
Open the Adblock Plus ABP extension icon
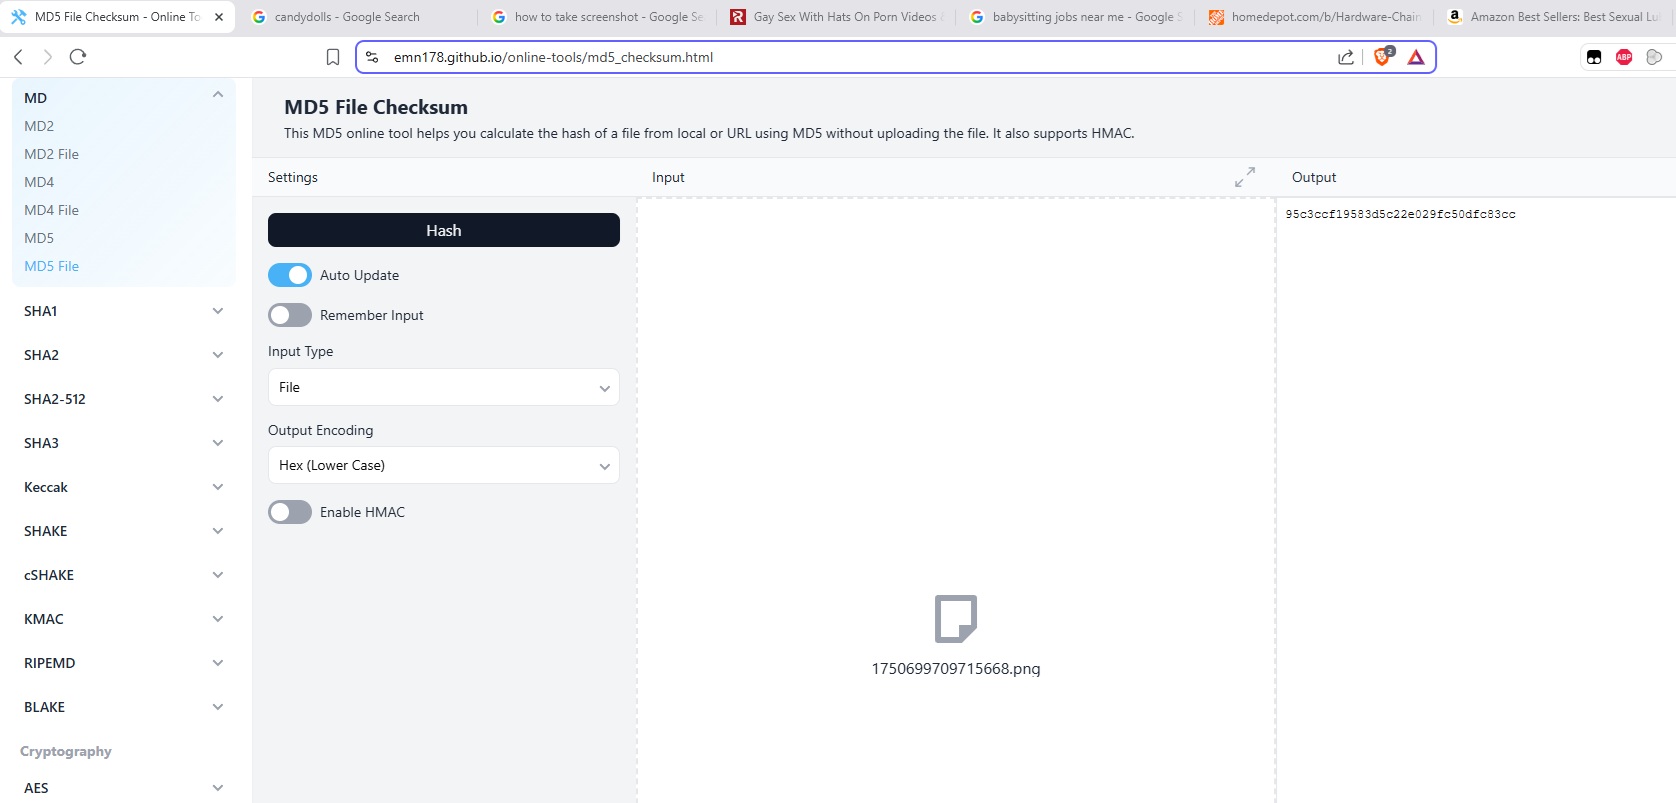coord(1624,57)
